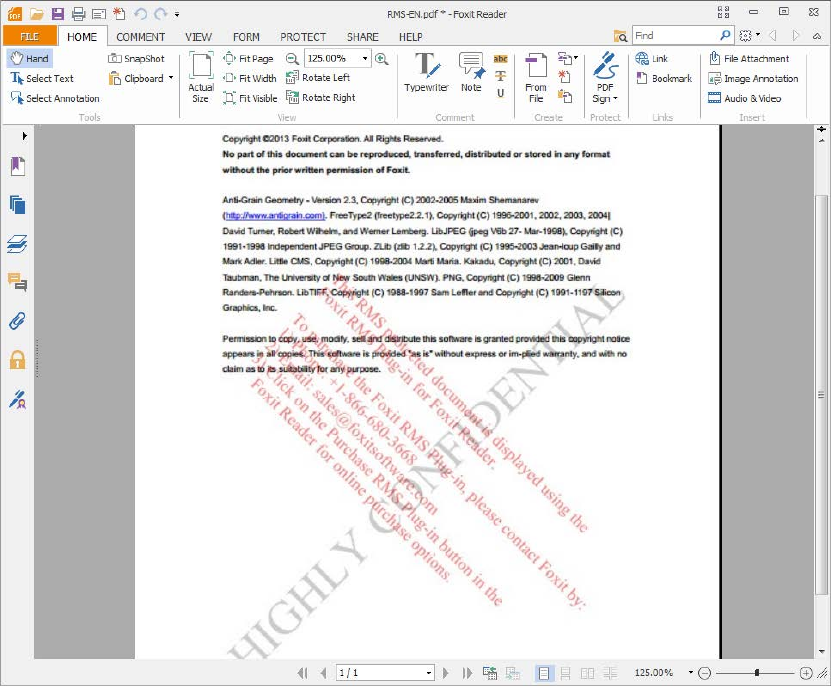Open the Attachments side panel
The width and height of the screenshot is (831, 686).
click(x=17, y=321)
